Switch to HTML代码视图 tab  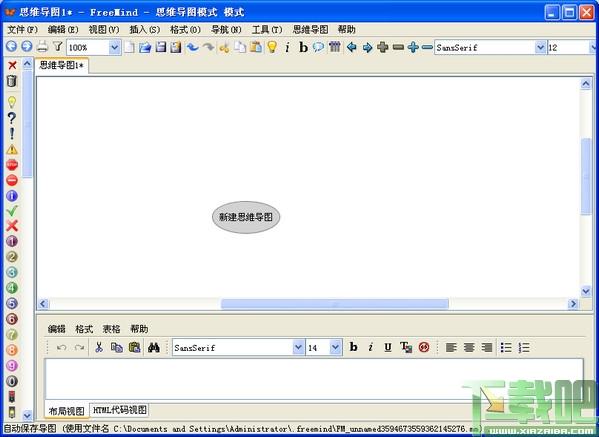(x=120, y=410)
